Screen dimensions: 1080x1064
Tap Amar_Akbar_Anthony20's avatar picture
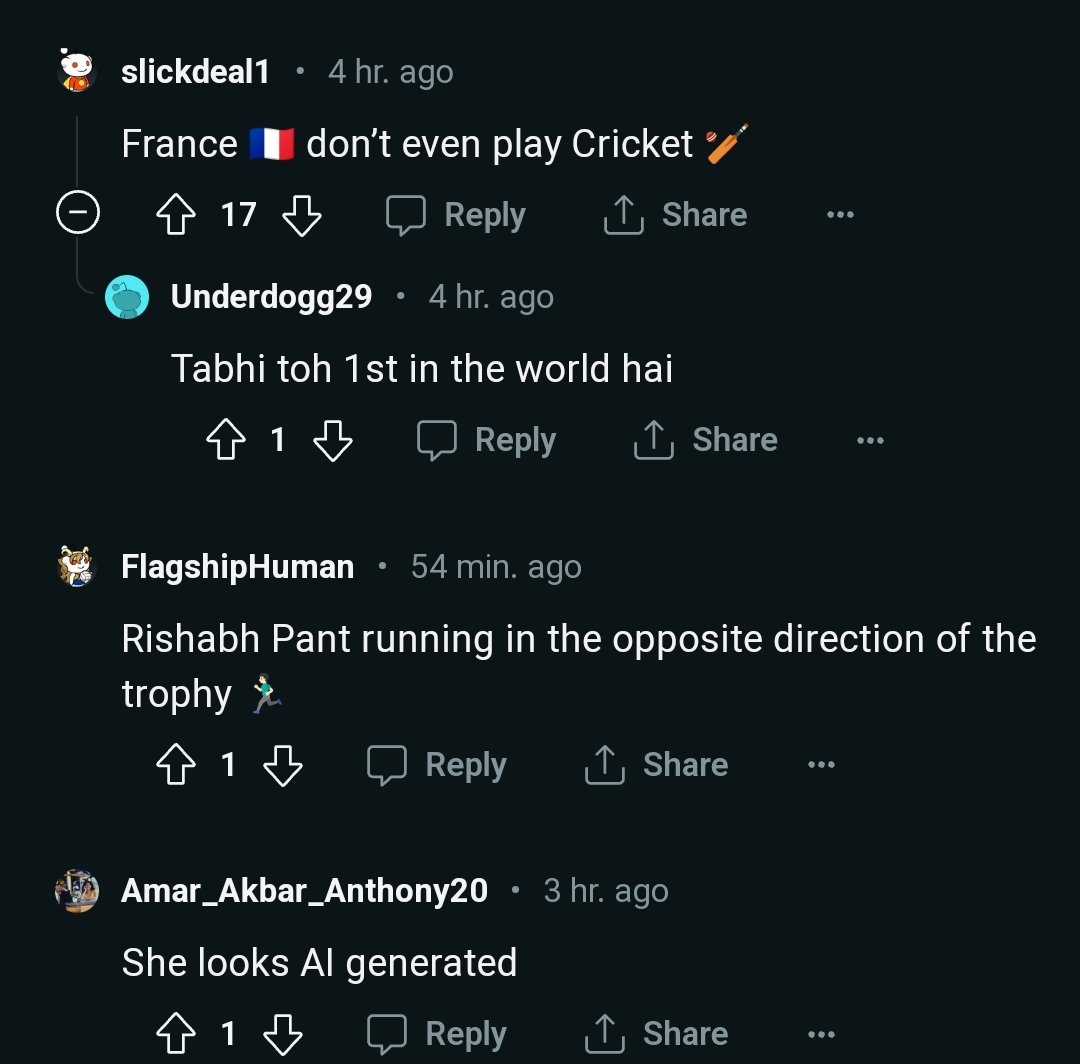coord(77,890)
